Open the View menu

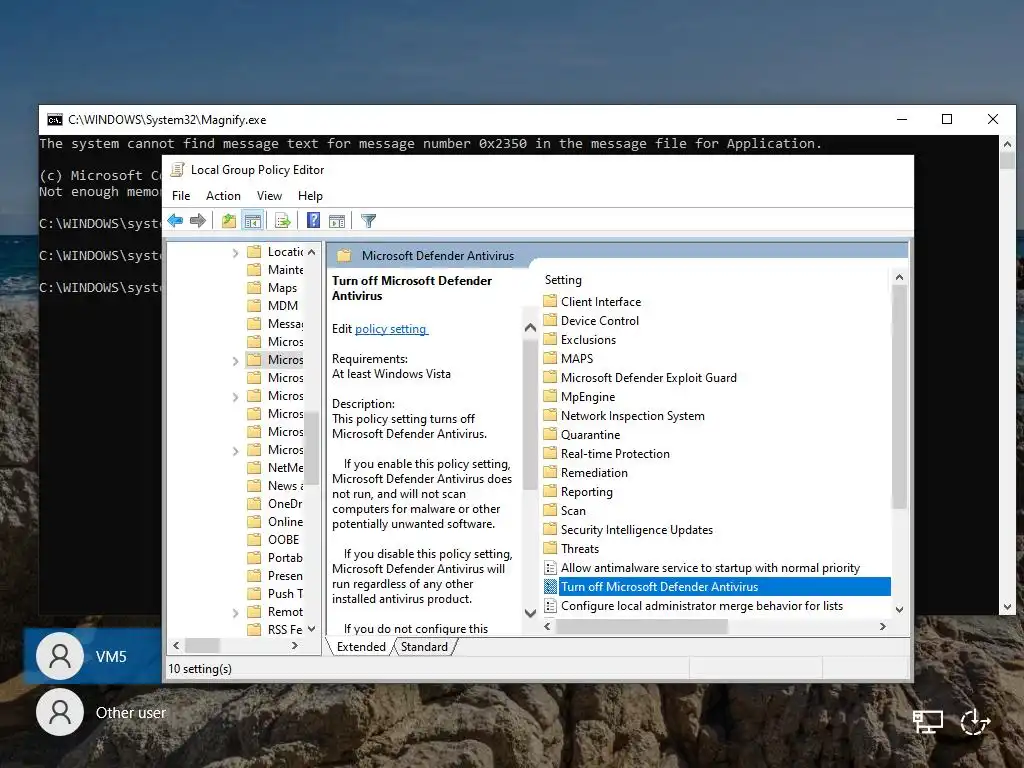click(x=269, y=196)
